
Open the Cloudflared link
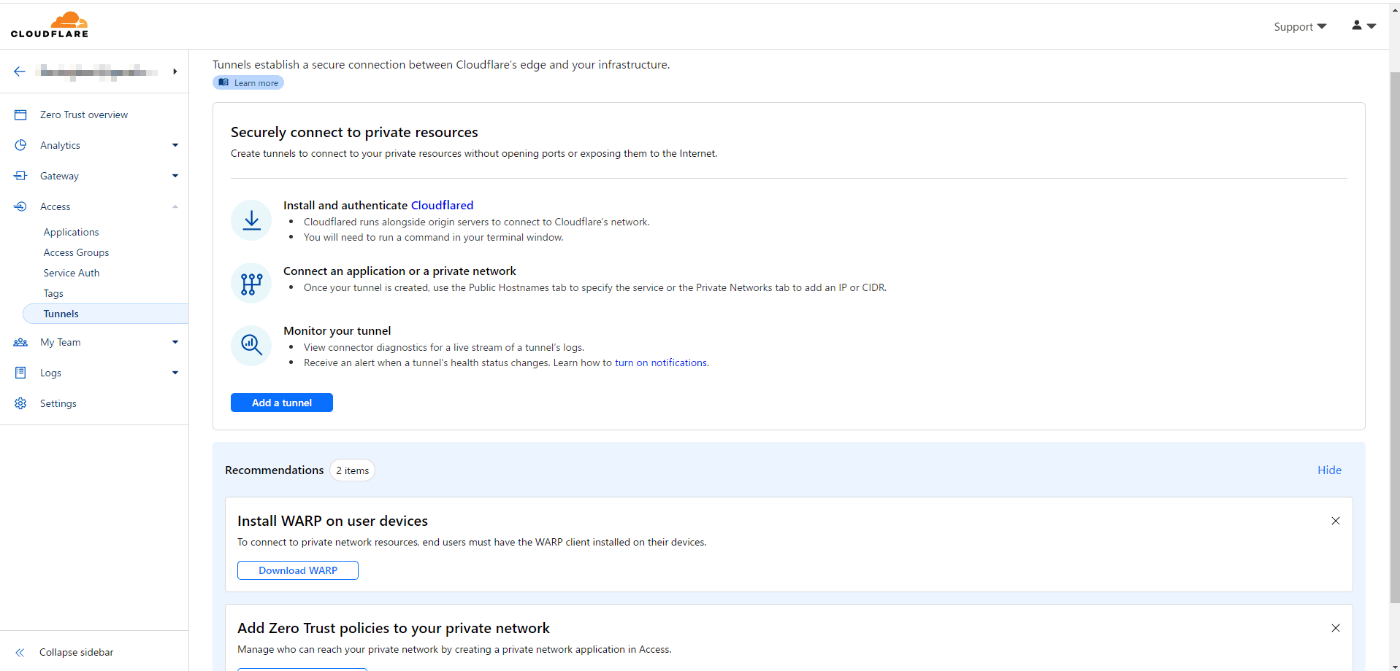point(442,205)
